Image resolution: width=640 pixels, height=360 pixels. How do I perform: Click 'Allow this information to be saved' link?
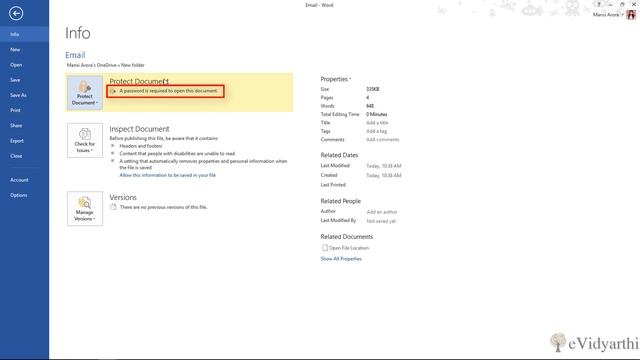[x=167, y=175]
